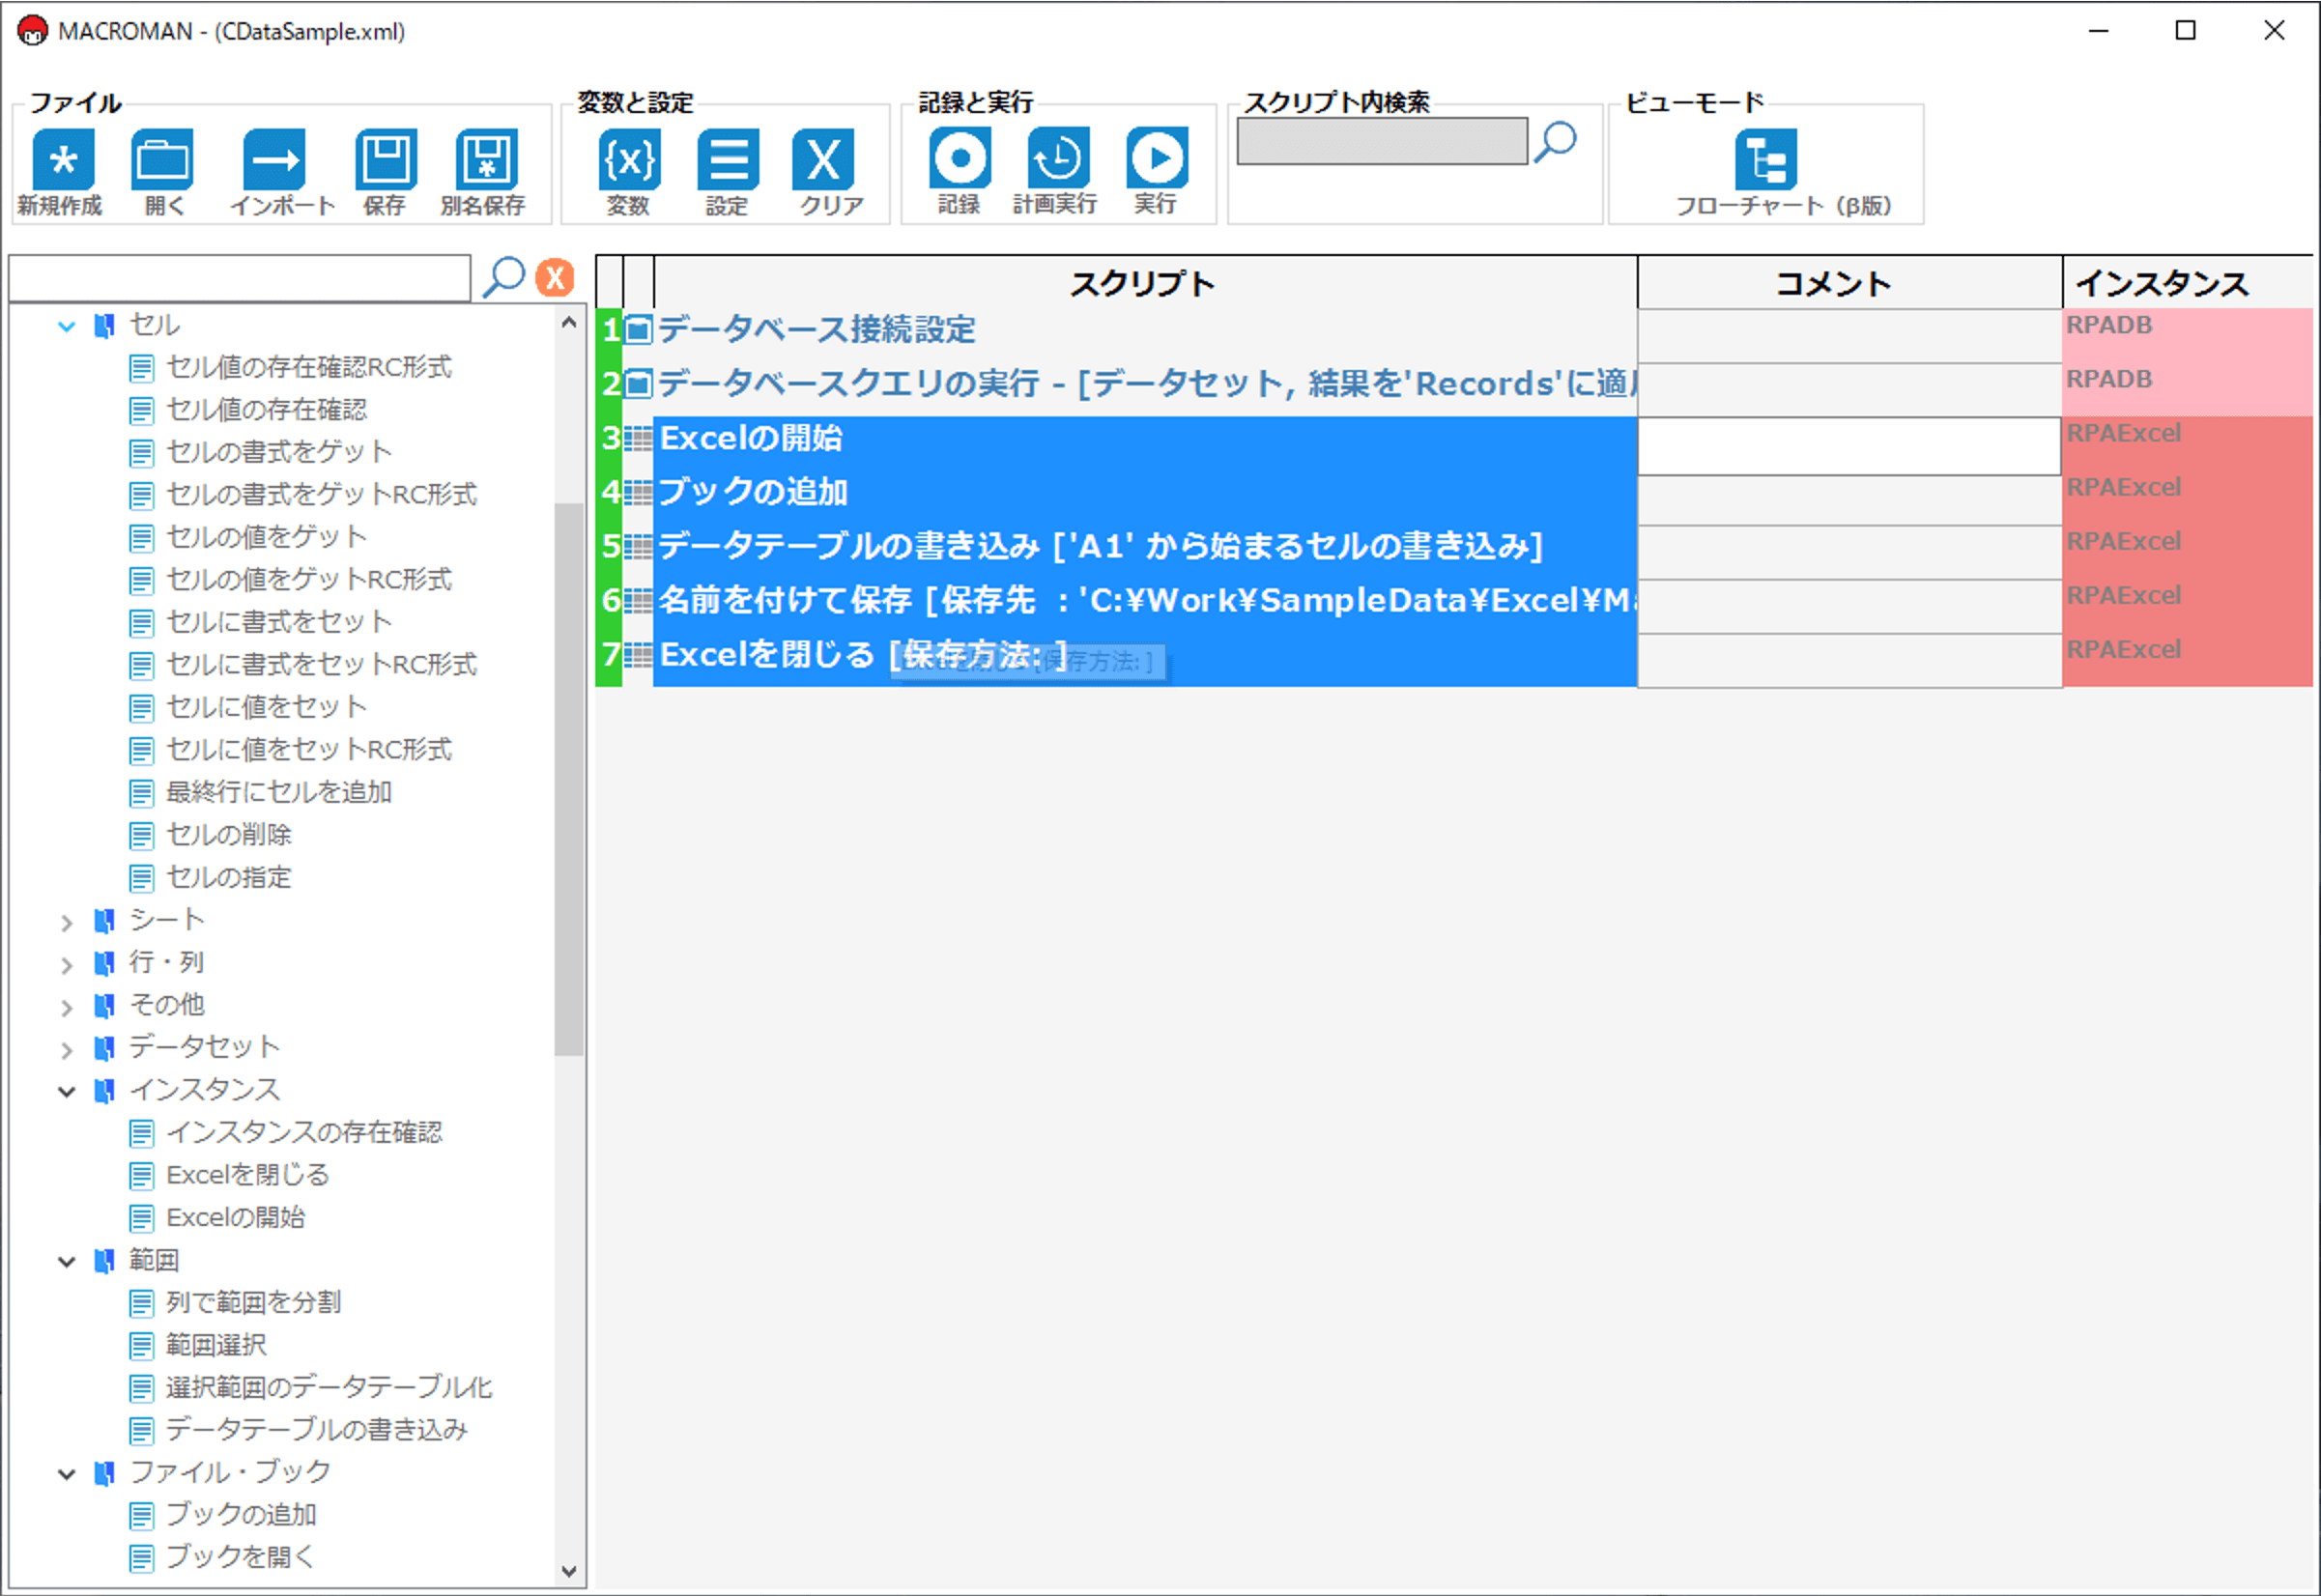Select script row Excelの開始

[x=750, y=438]
